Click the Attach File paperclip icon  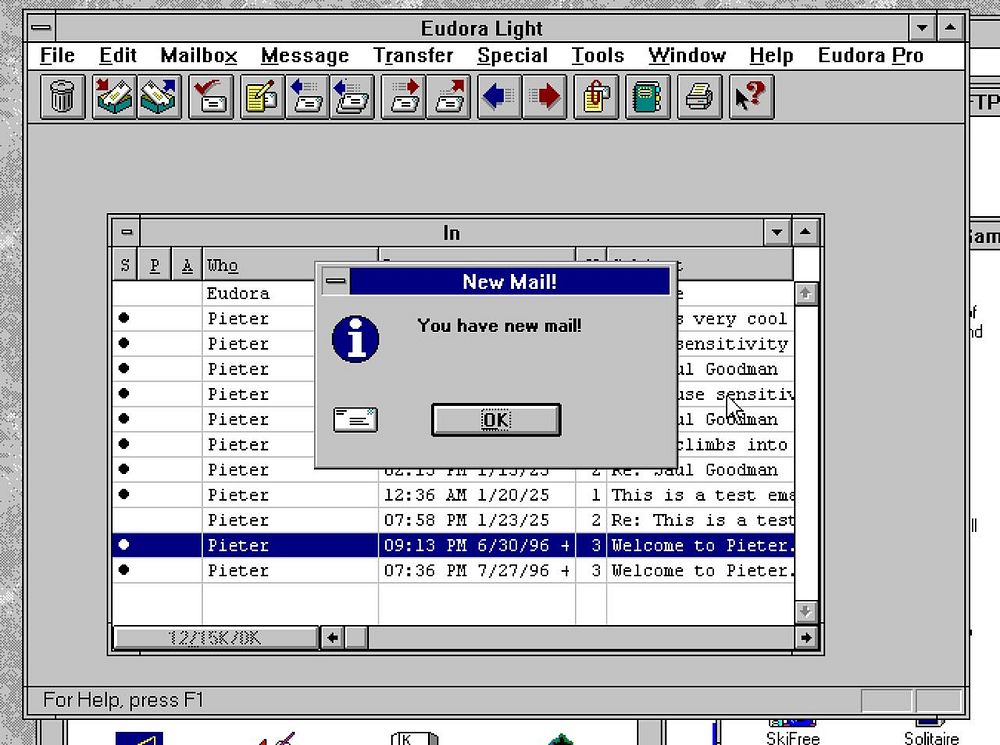click(x=596, y=98)
